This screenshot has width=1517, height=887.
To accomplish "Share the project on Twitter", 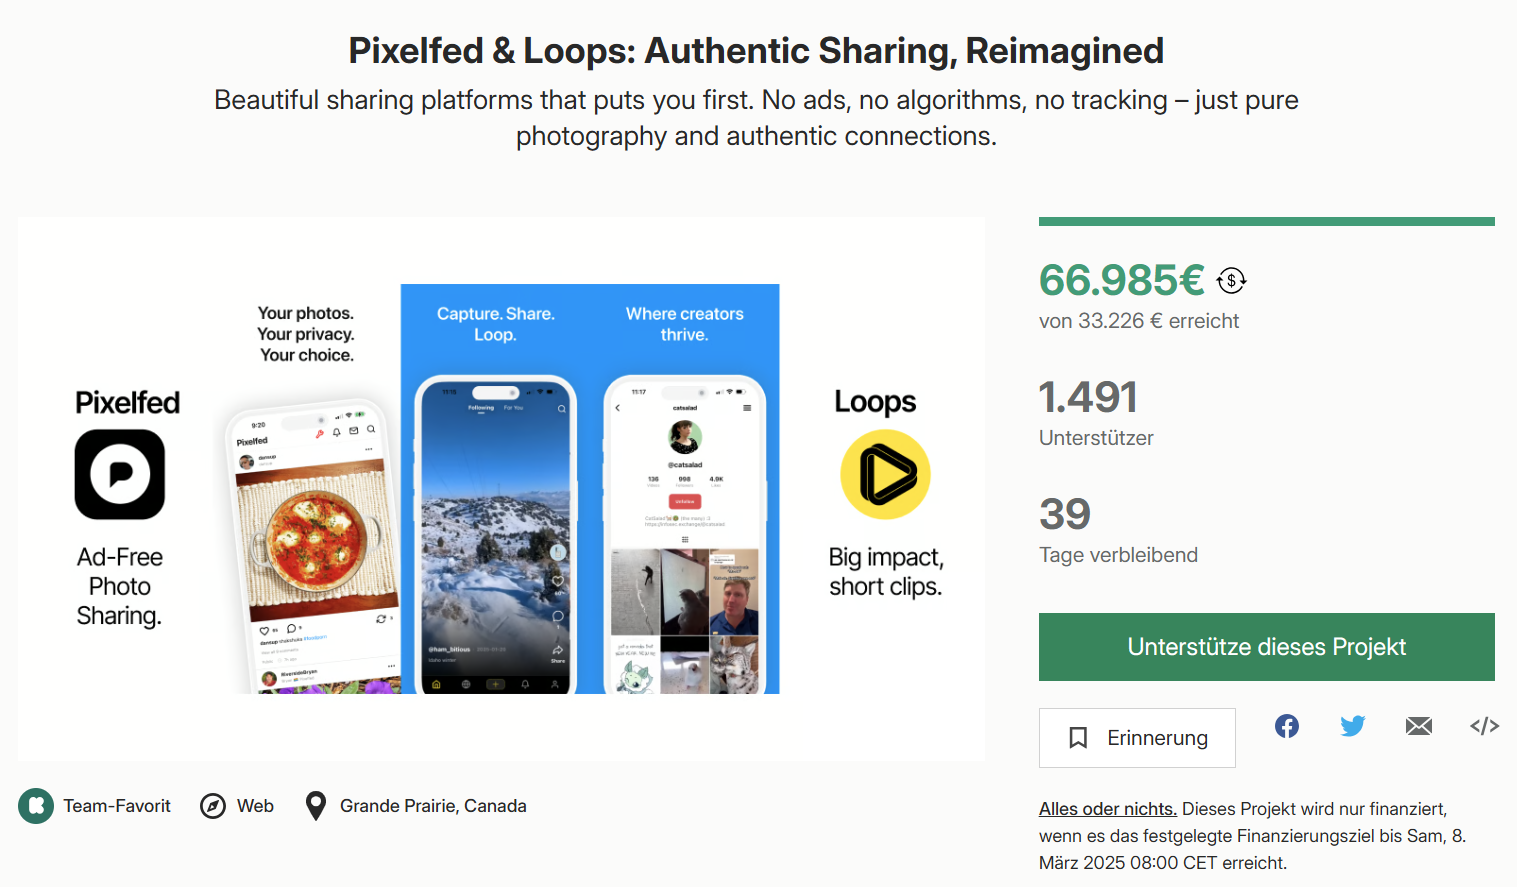I will (x=1353, y=726).
